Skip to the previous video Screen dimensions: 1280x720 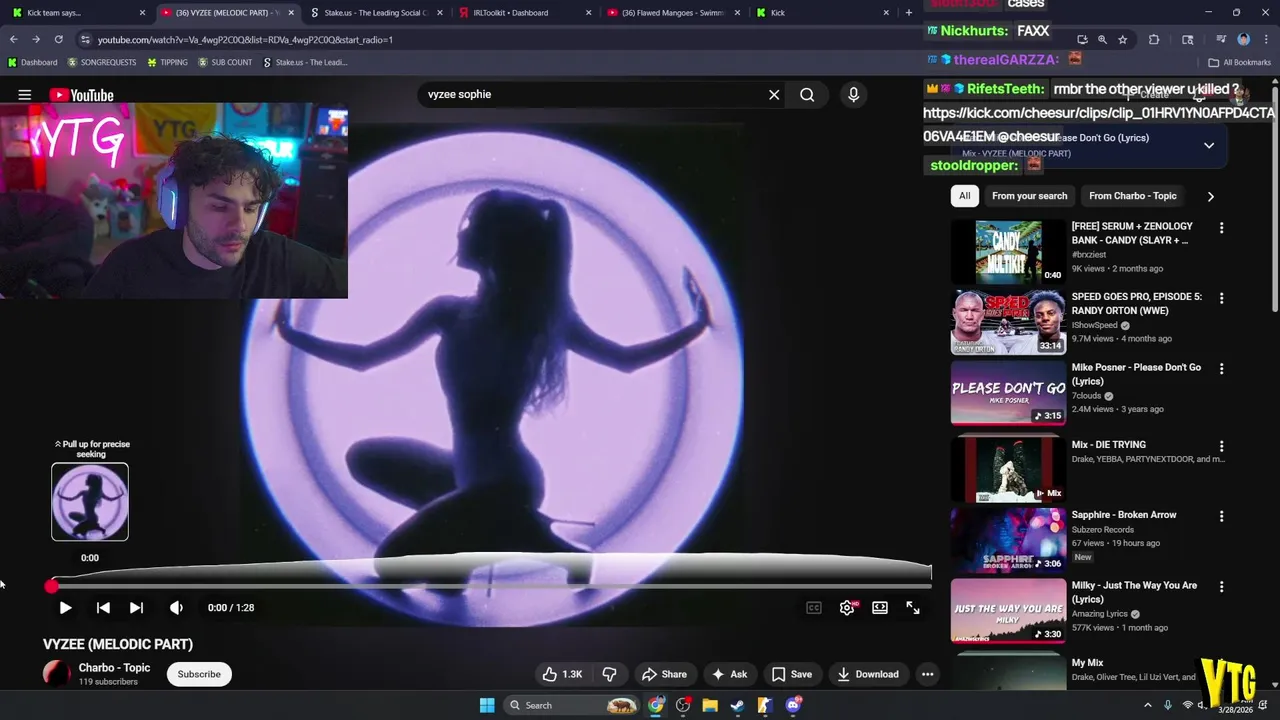click(x=103, y=607)
